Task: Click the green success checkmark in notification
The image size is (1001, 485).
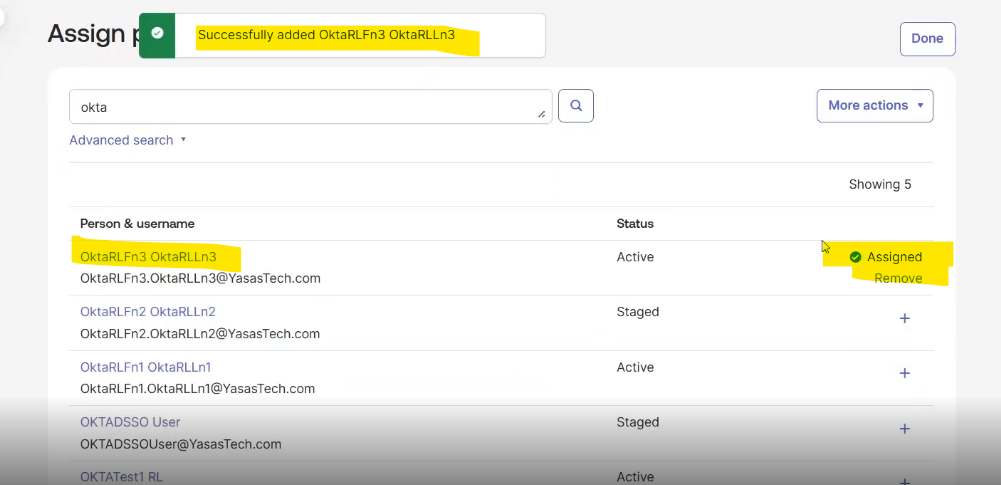Action: [x=157, y=33]
